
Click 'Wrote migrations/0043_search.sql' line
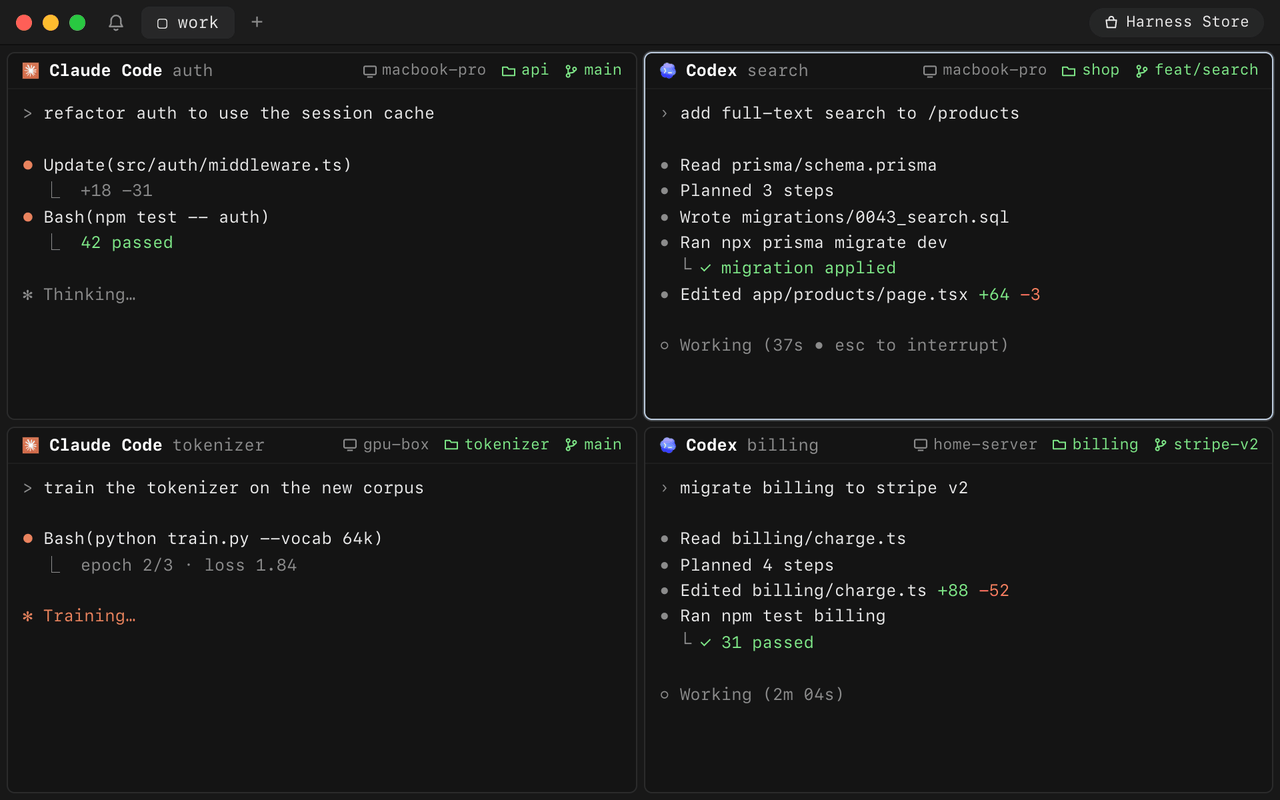[845, 217]
